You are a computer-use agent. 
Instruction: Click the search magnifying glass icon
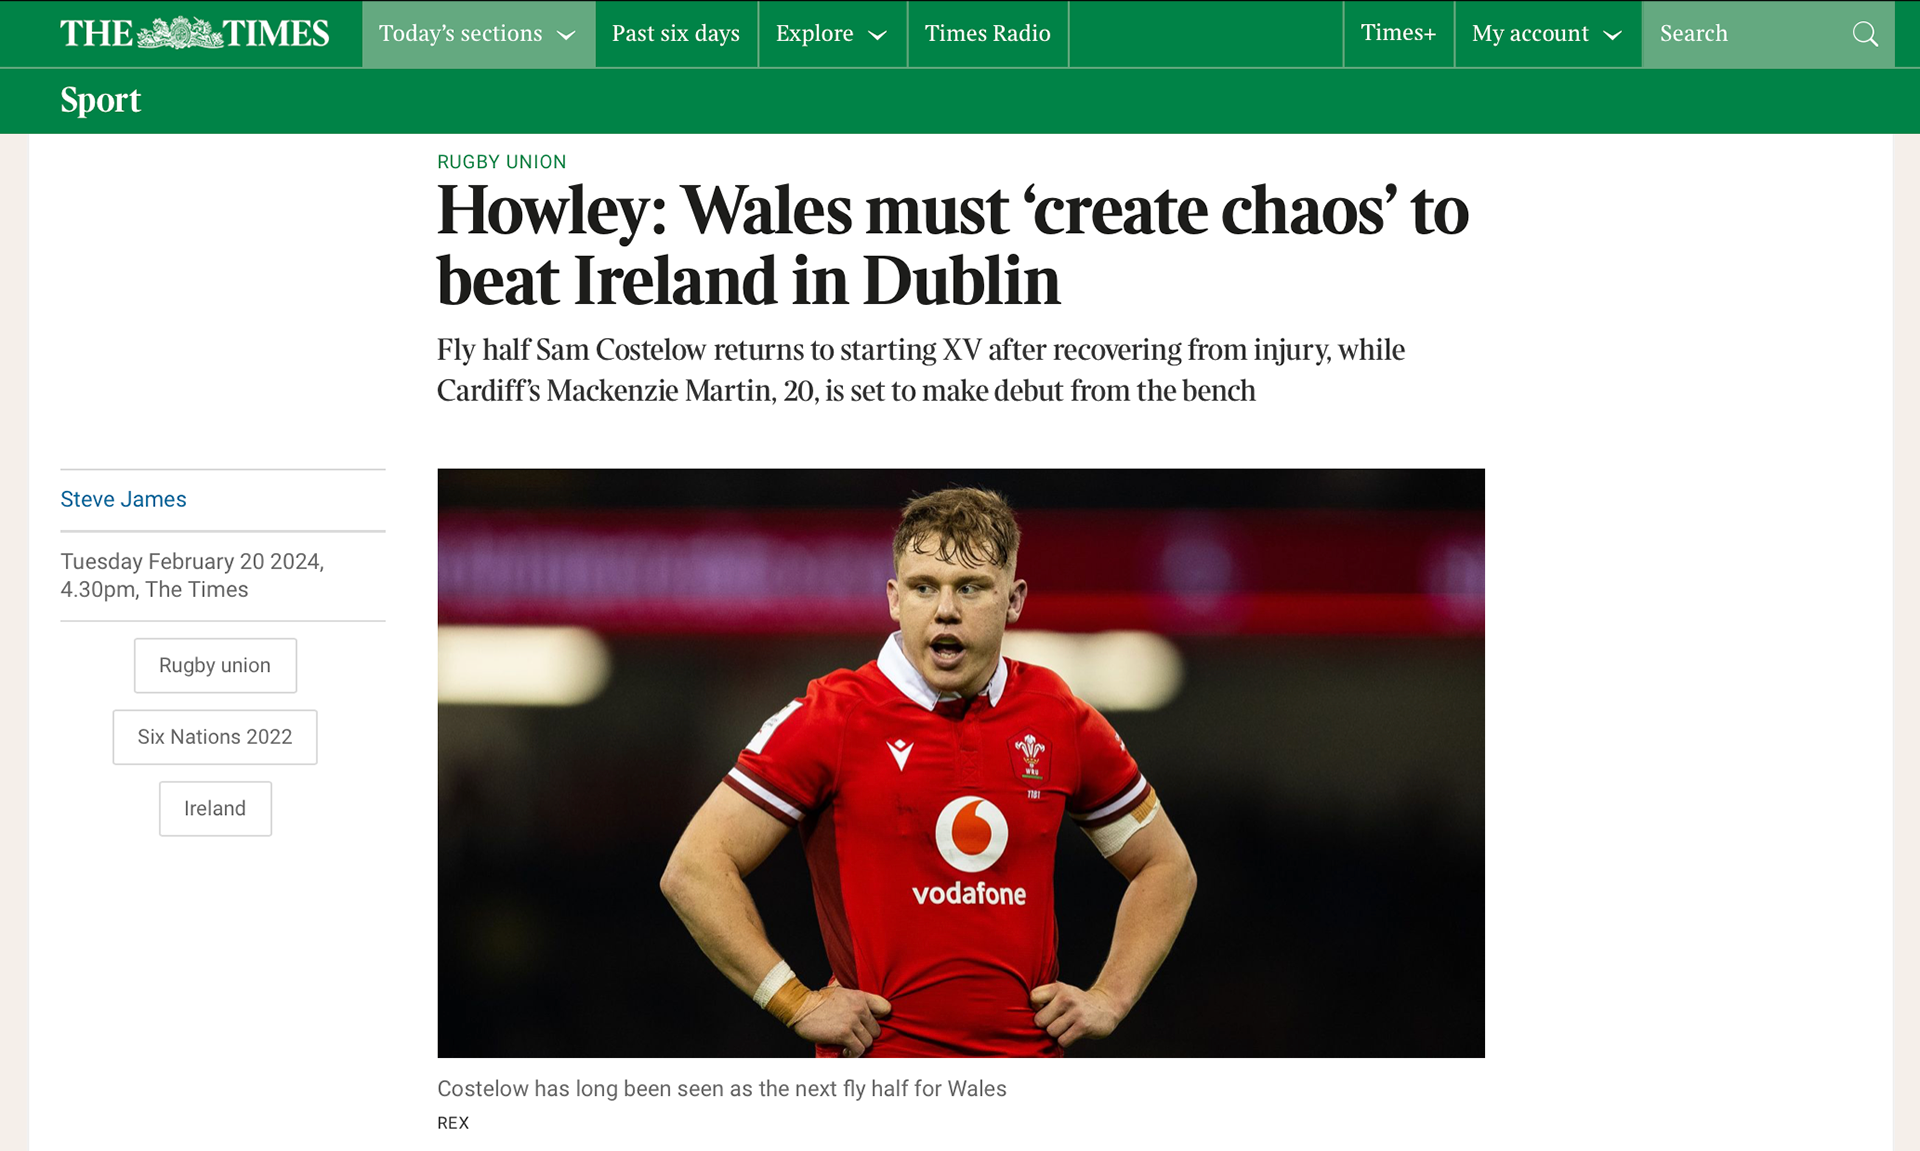click(x=1864, y=34)
